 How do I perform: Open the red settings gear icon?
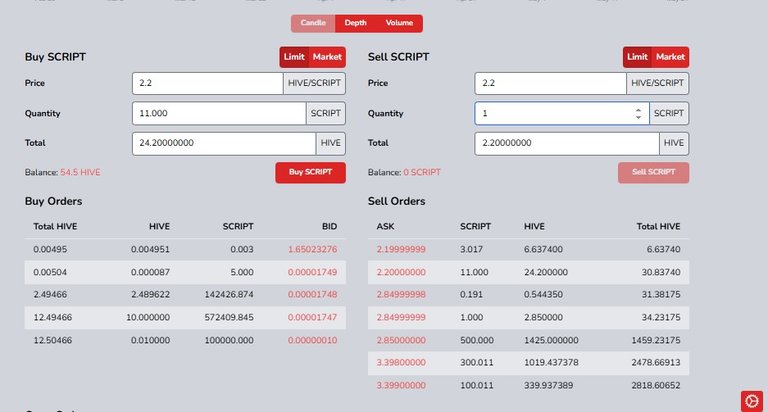[x=751, y=401]
